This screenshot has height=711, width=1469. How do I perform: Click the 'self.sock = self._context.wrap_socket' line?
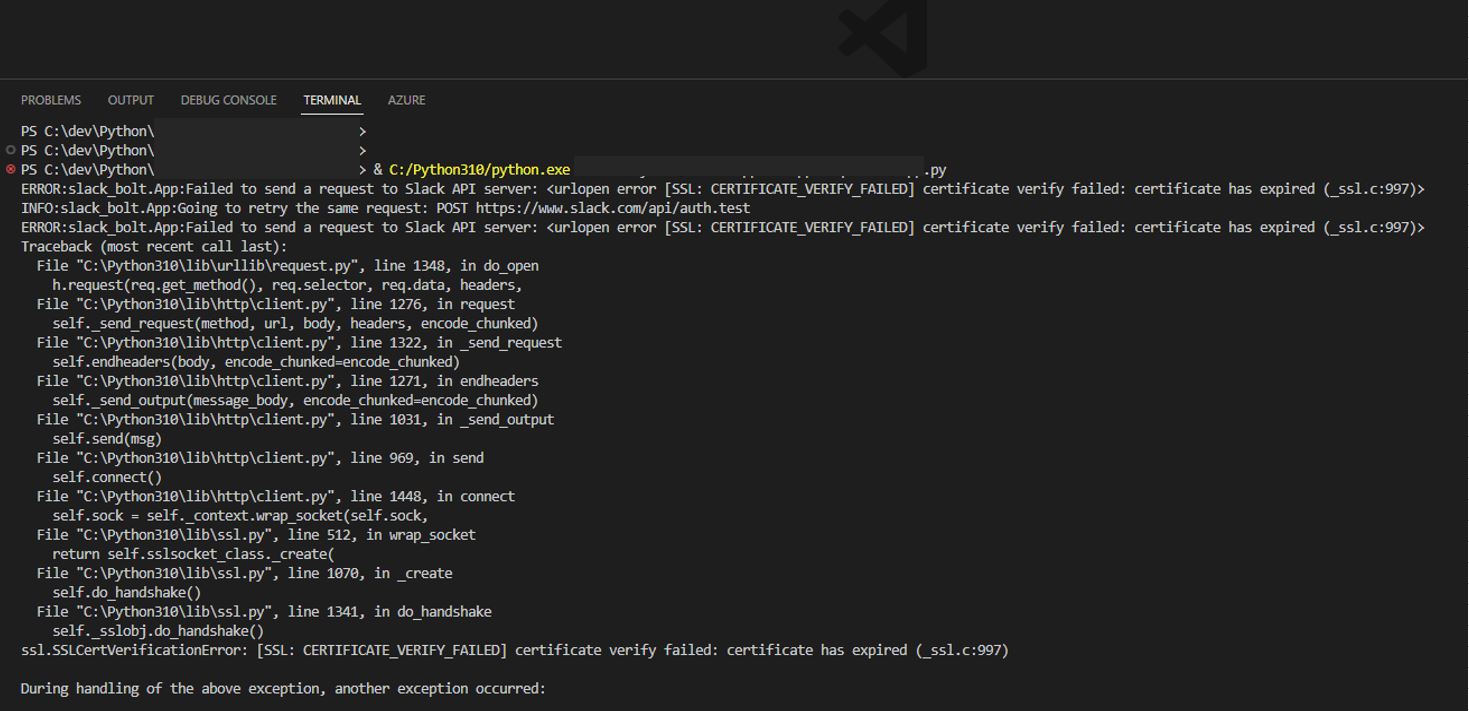[x=241, y=516]
